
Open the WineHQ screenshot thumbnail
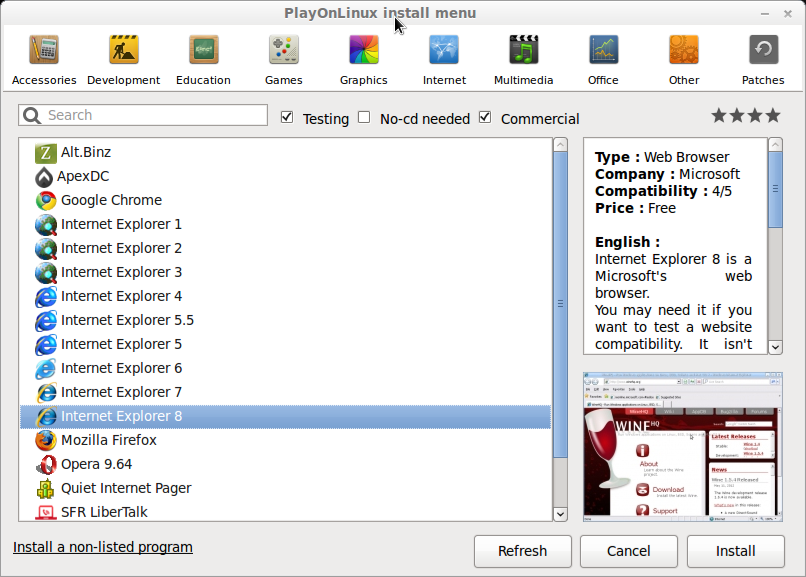pos(683,447)
